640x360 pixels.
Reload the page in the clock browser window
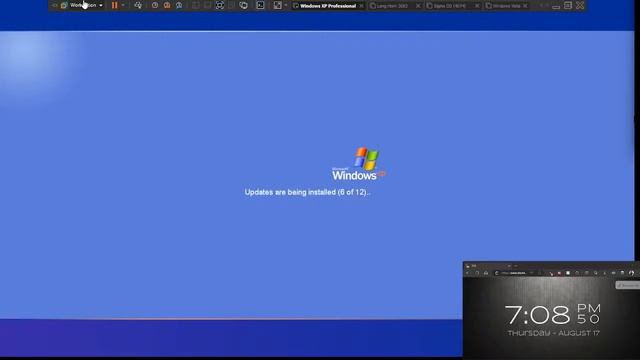coord(477,273)
